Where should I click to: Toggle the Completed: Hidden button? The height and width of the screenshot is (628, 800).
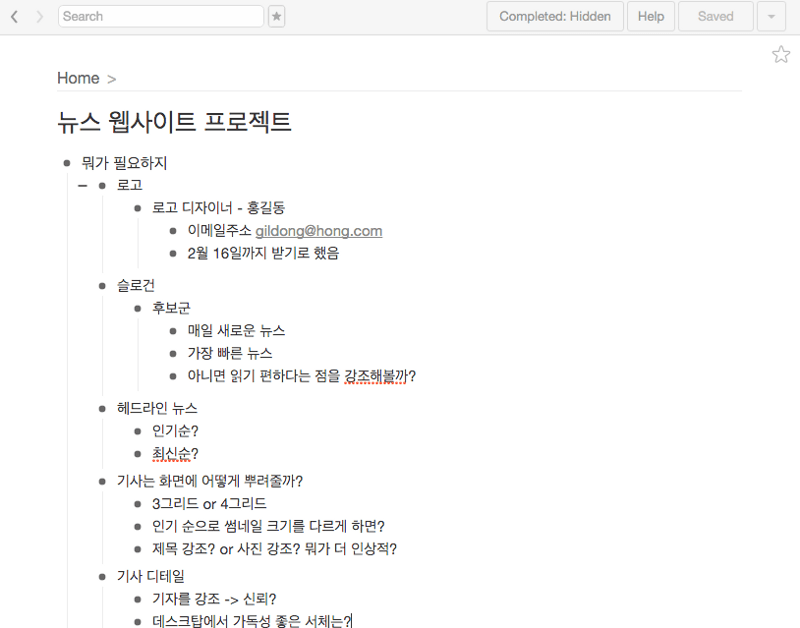pos(554,17)
